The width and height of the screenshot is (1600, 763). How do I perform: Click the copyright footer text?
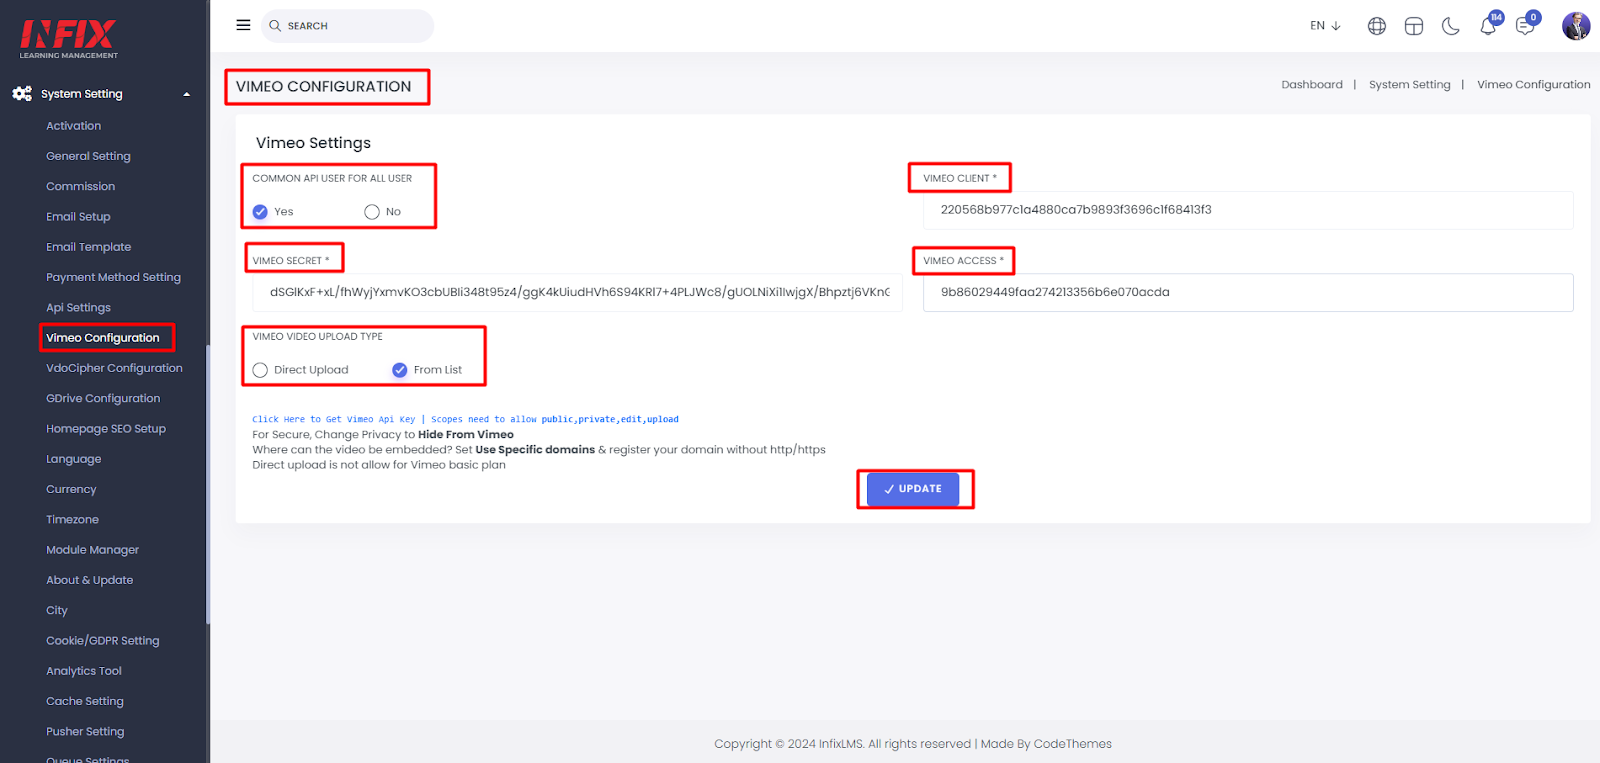912,744
